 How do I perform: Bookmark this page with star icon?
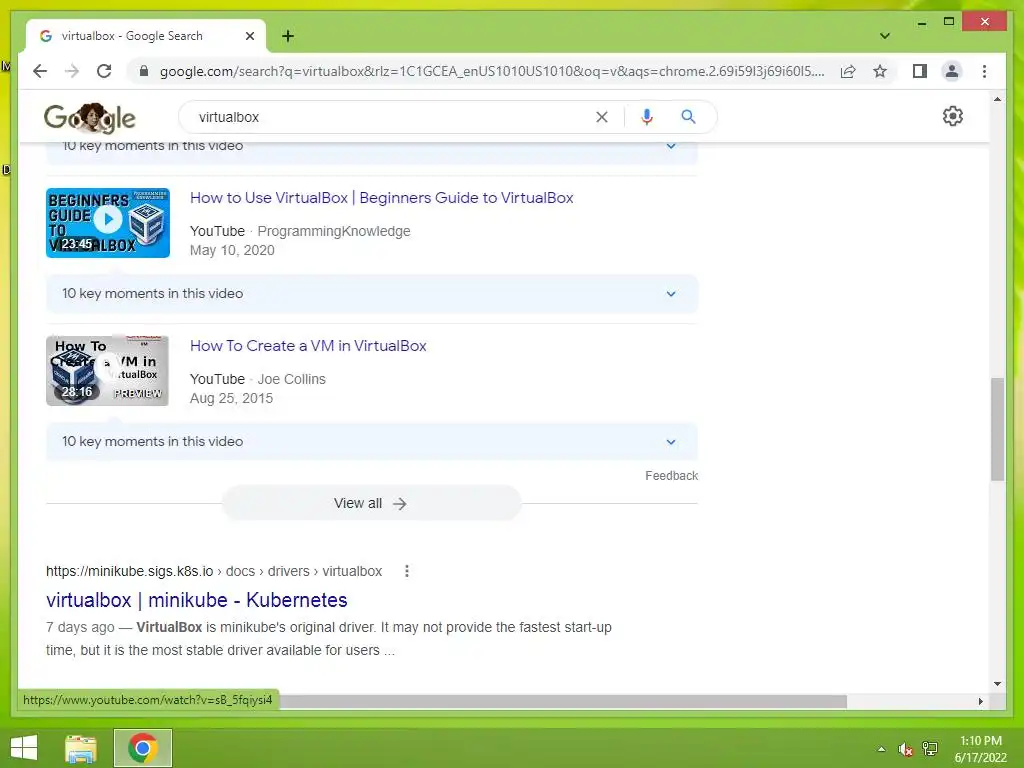coord(880,71)
